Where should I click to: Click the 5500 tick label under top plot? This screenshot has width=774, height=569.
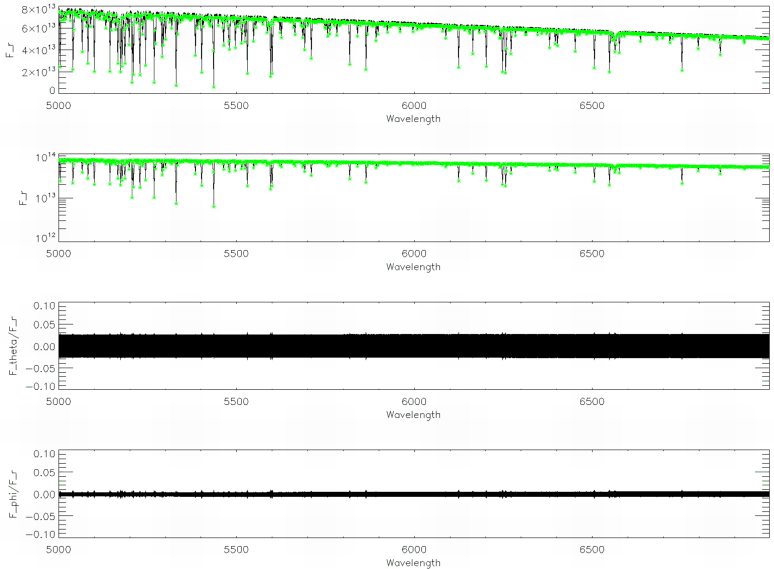point(236,105)
